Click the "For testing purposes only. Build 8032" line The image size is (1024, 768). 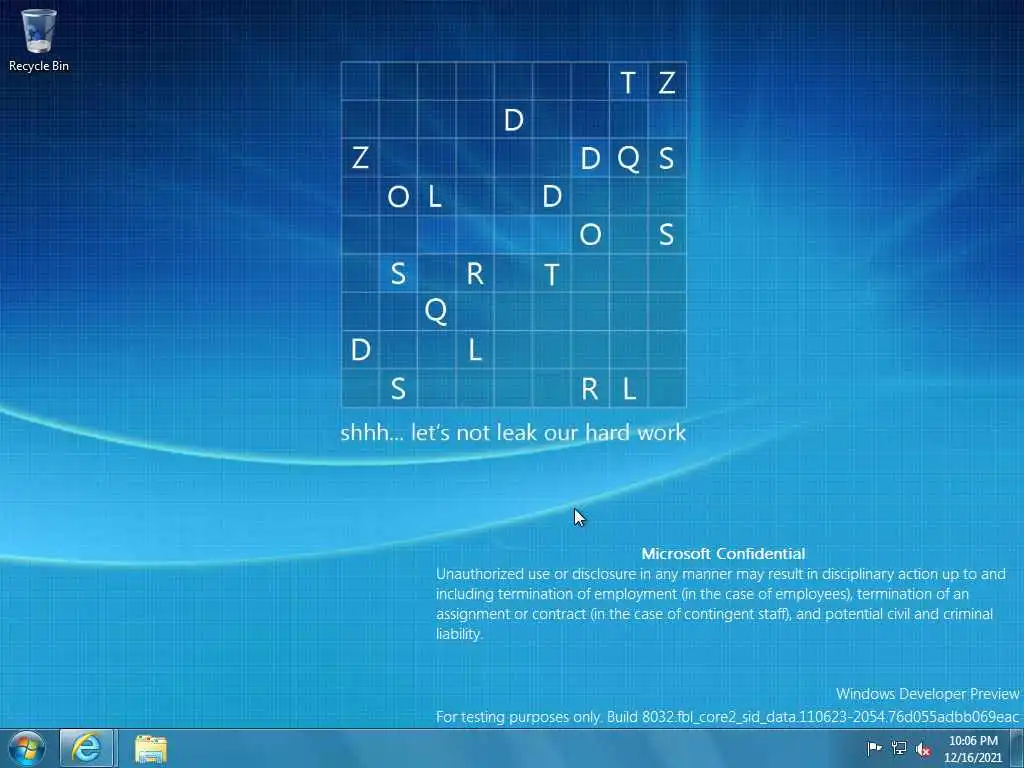tap(727, 717)
